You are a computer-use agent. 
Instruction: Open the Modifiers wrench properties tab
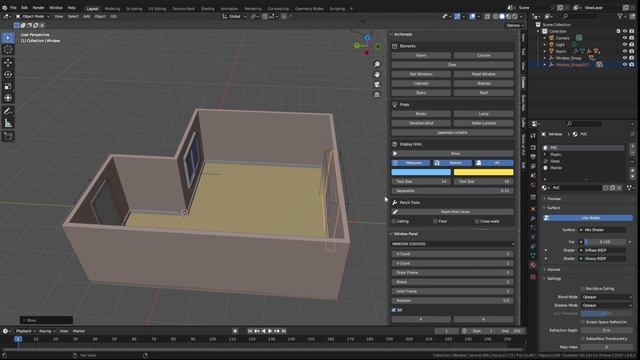533,218
